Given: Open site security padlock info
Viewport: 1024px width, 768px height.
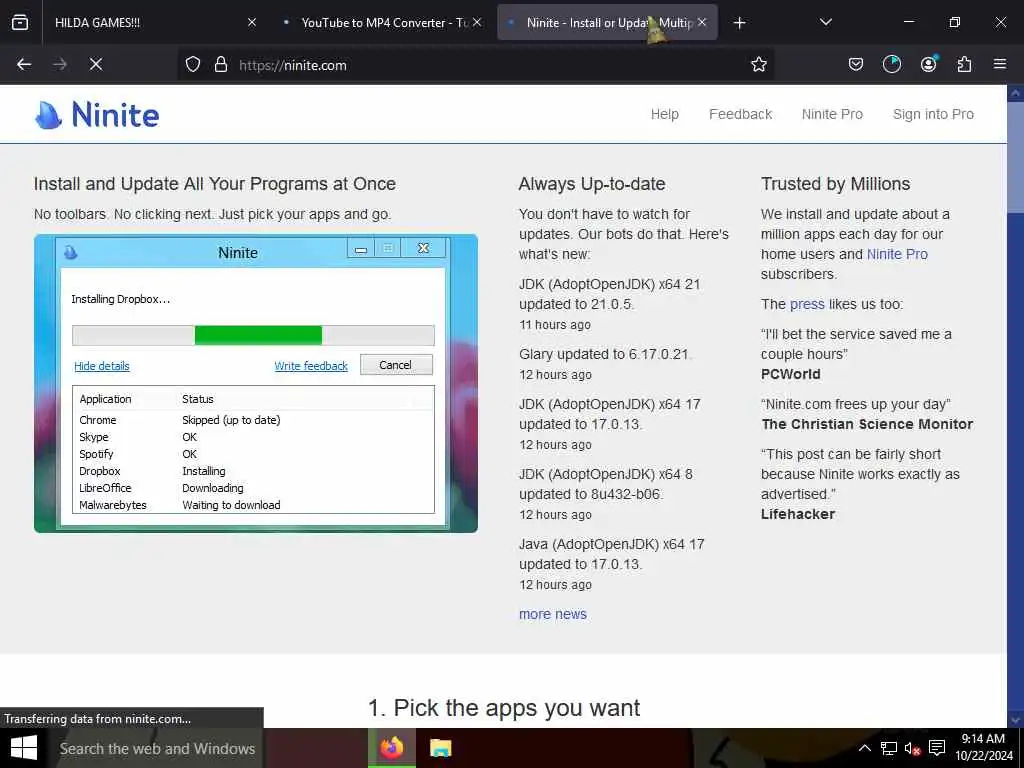Looking at the screenshot, I should point(221,64).
